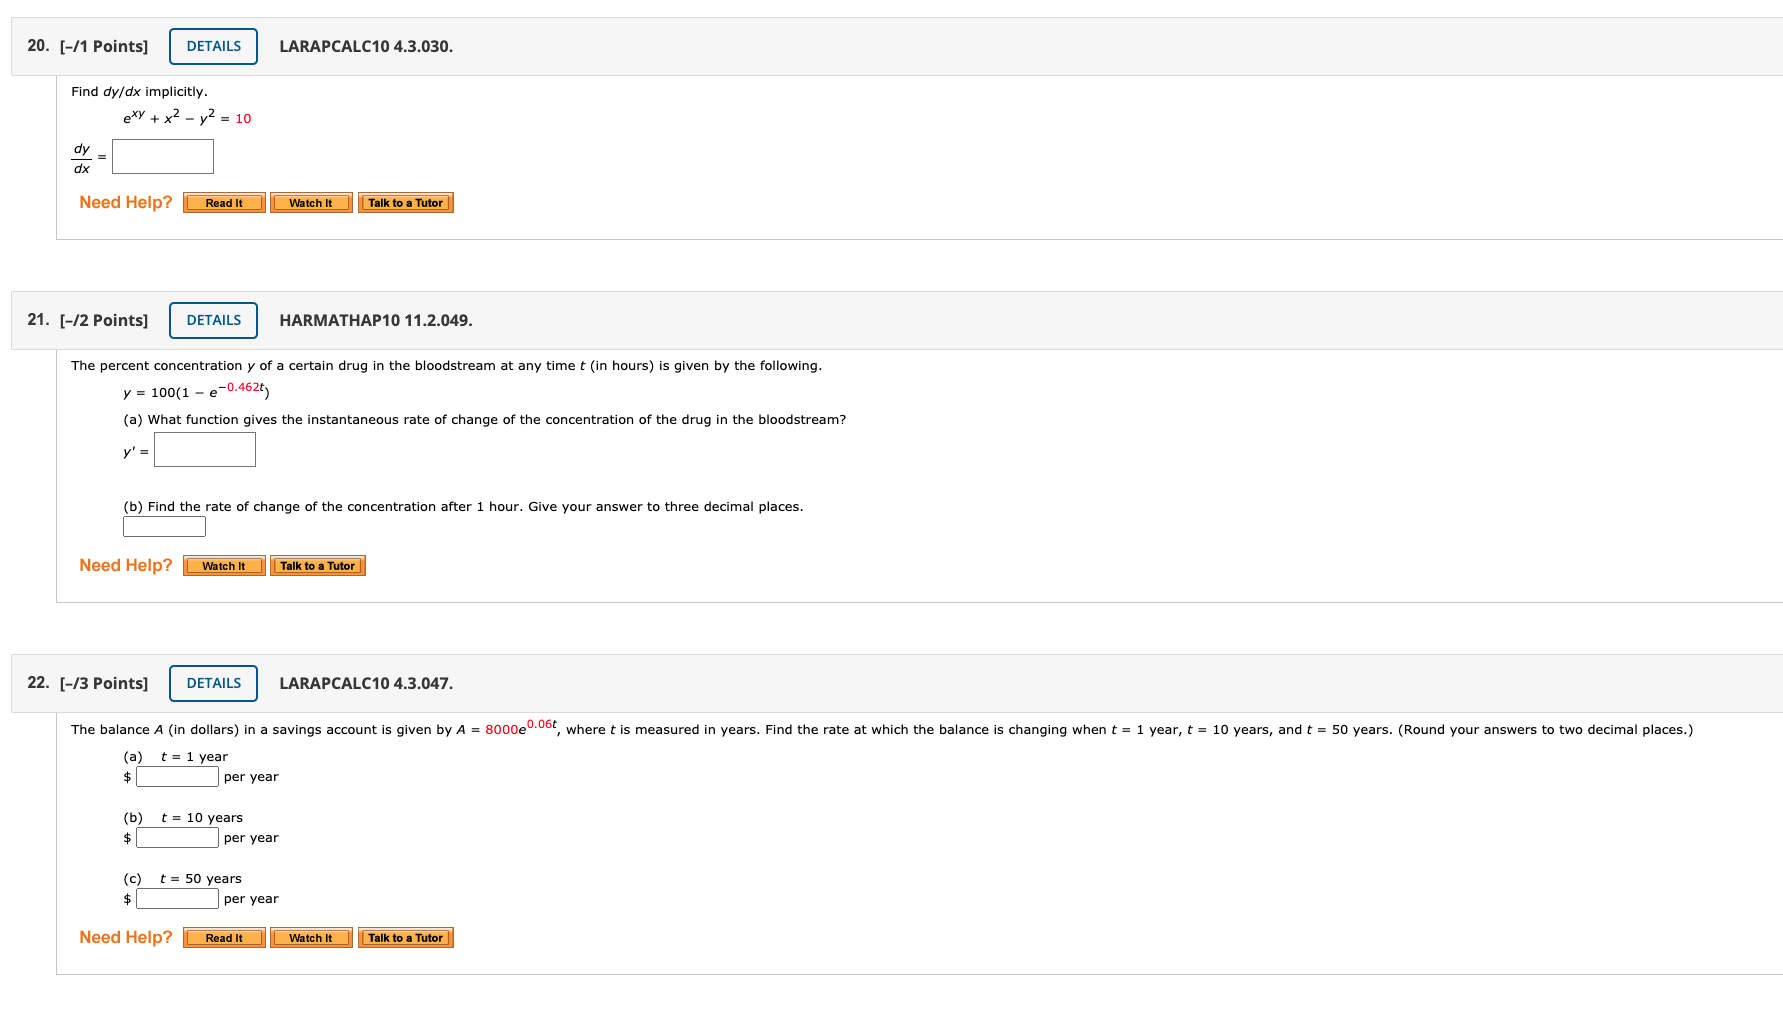Click Talk to a Tutor for question 20

(406, 203)
